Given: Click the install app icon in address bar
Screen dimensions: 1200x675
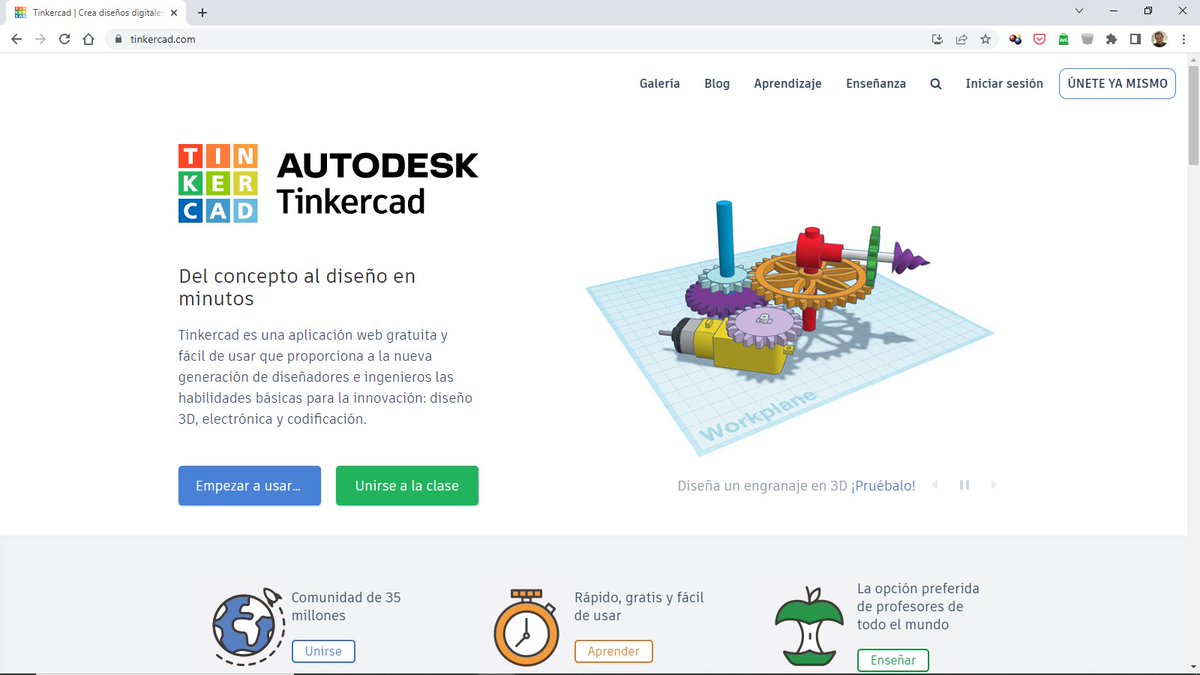Looking at the screenshot, I should tap(937, 39).
